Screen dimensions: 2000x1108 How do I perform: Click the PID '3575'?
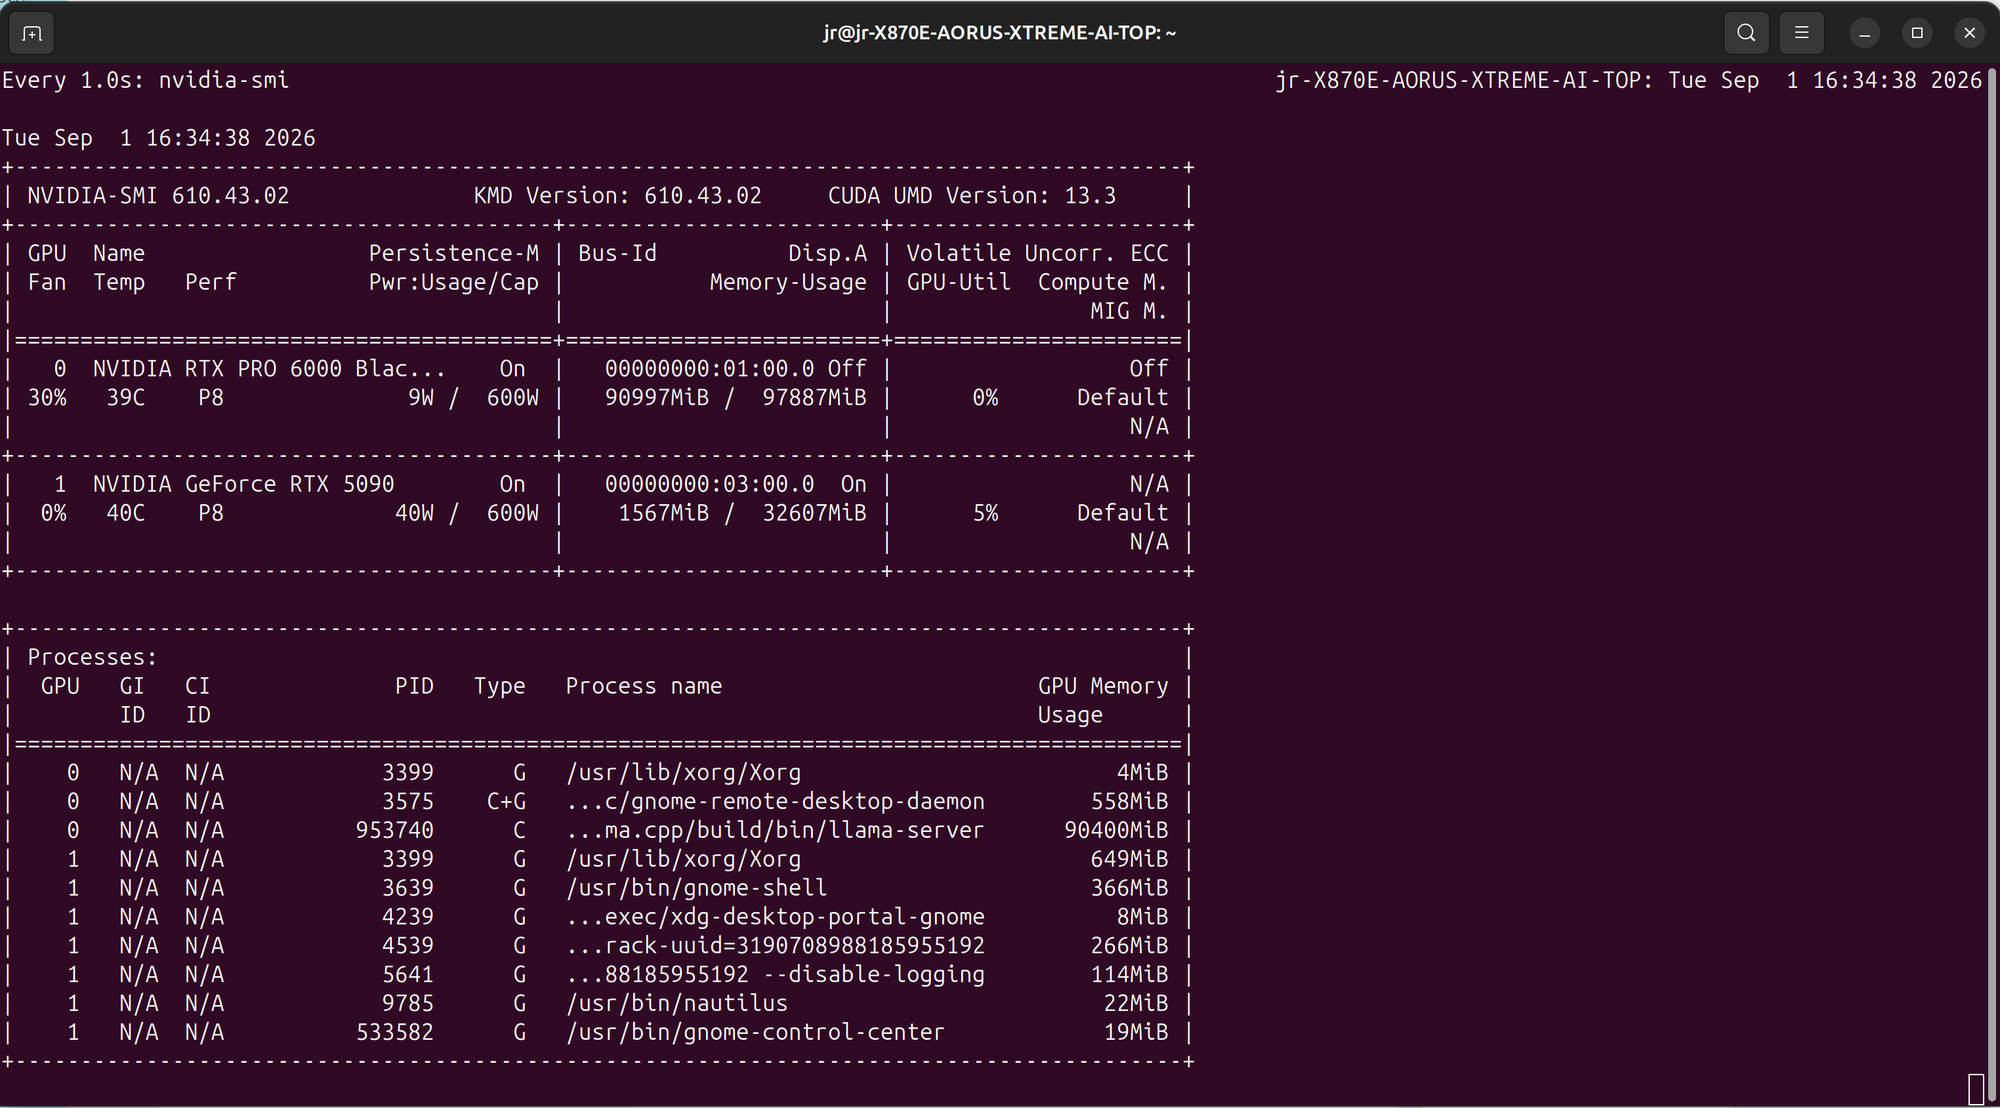408,802
